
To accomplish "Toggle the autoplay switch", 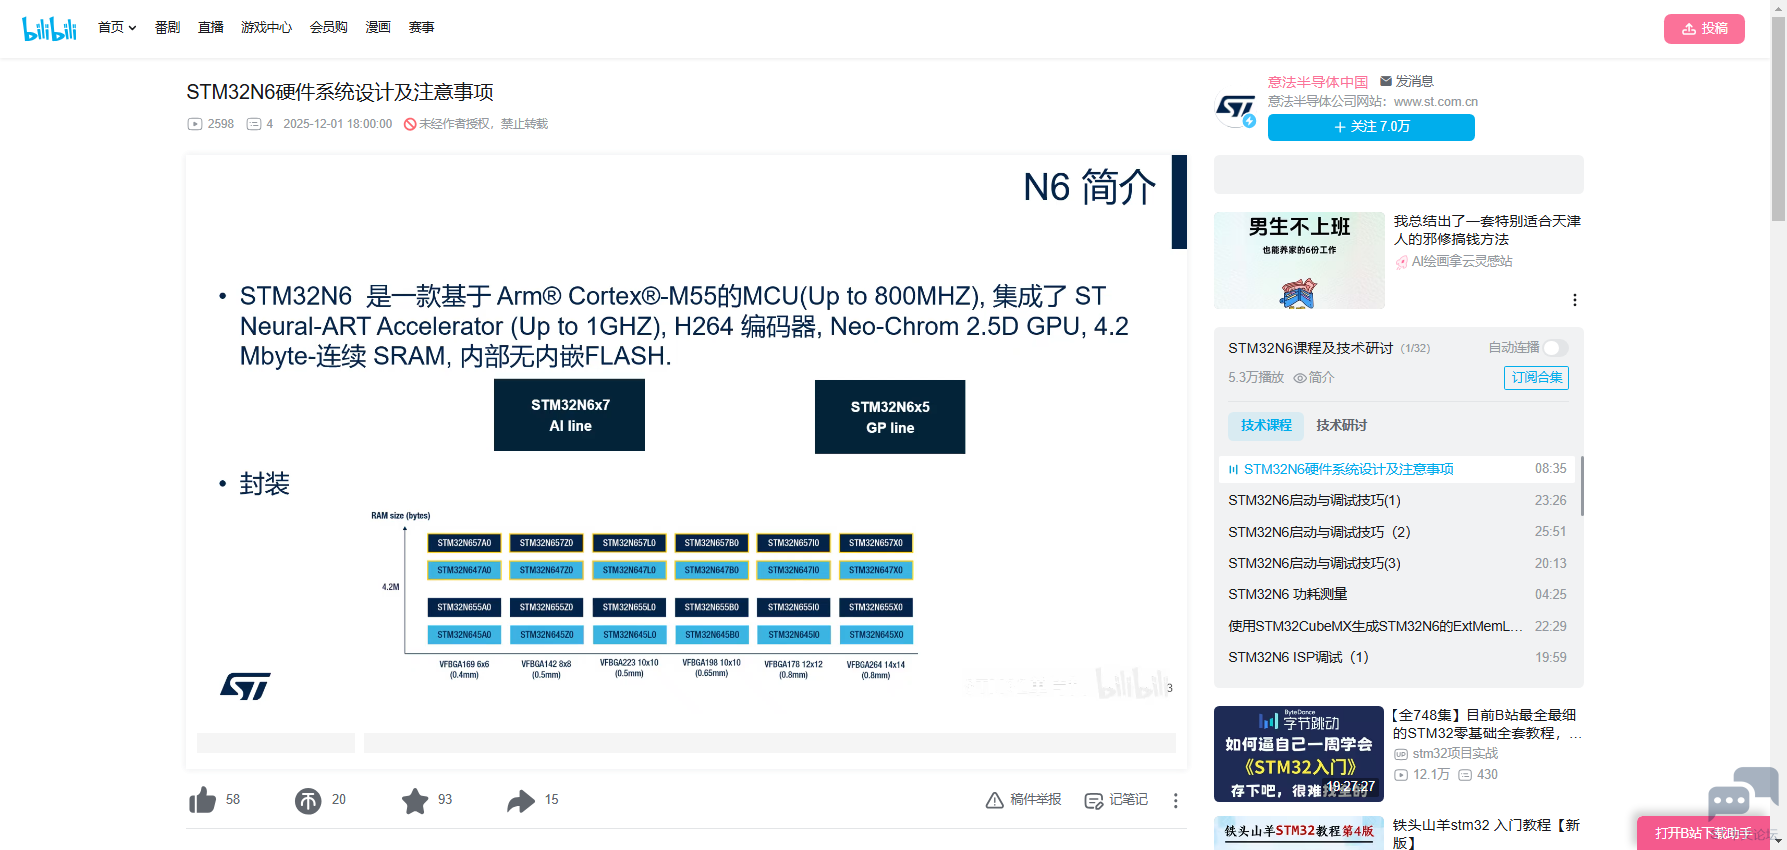I will [x=1555, y=348].
